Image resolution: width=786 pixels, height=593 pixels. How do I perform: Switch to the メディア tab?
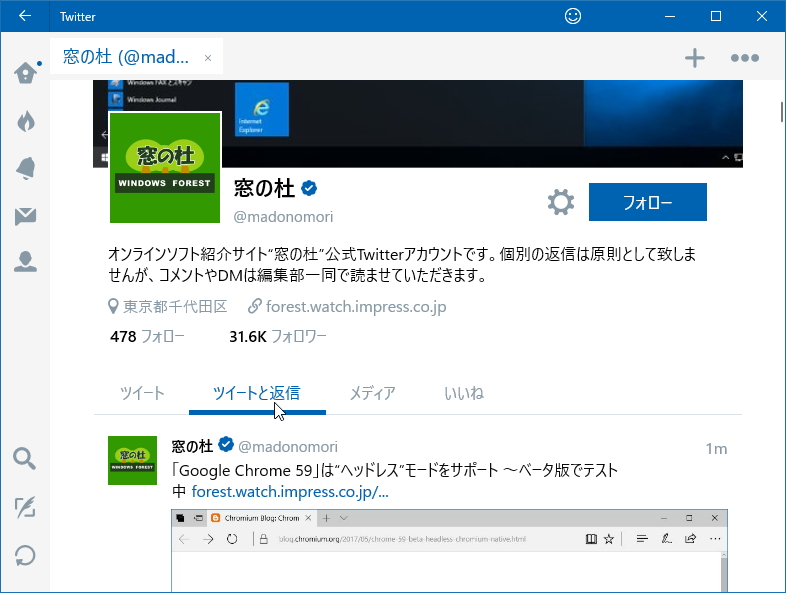[372, 393]
